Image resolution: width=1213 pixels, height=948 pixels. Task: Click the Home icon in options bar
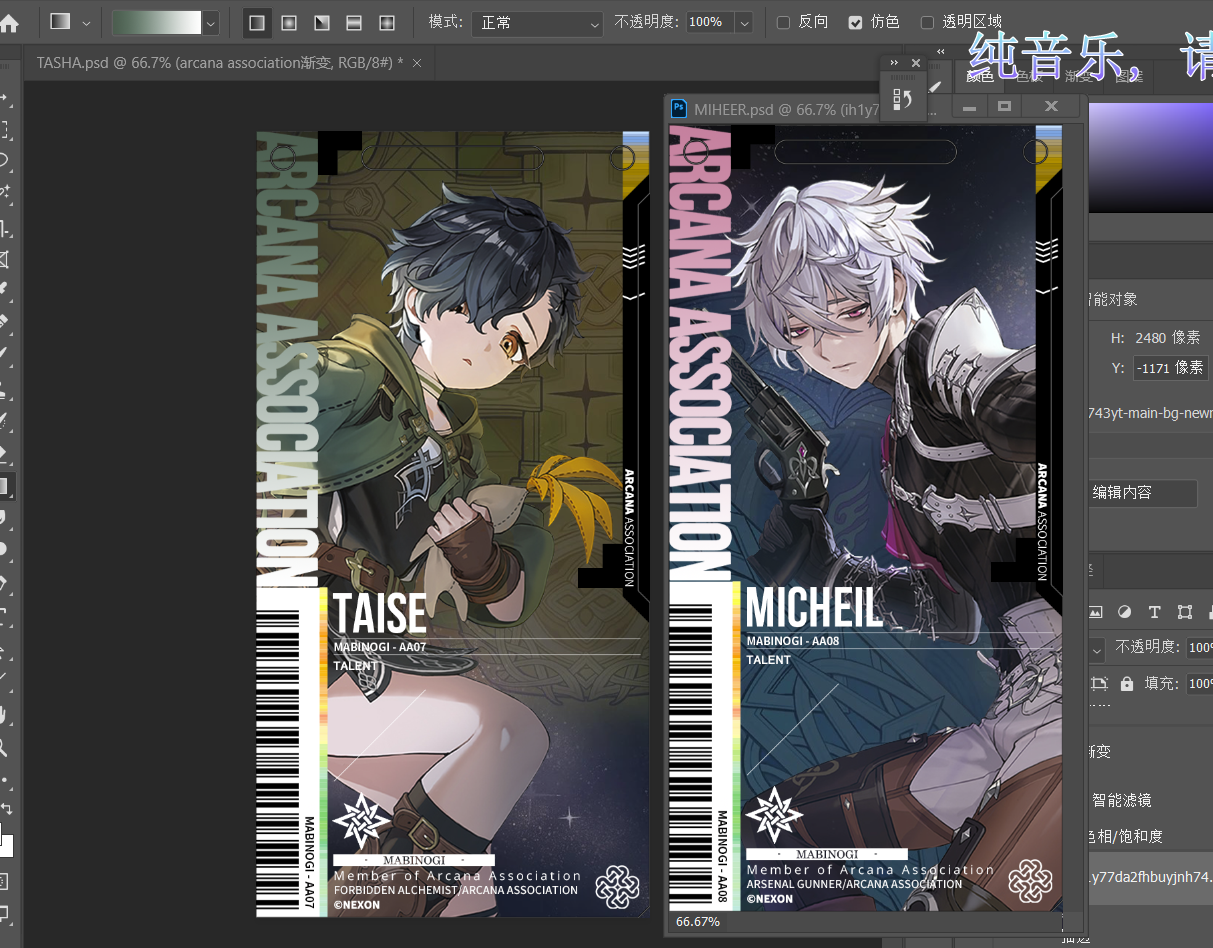(x=9, y=23)
